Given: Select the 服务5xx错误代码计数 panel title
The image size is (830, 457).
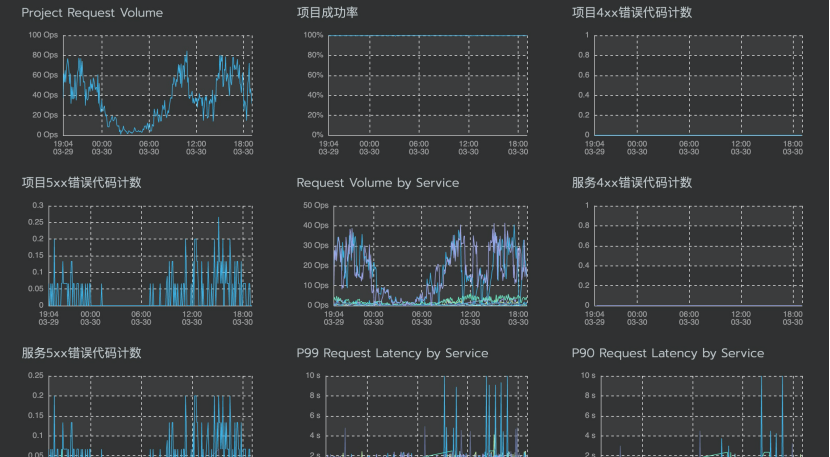Looking at the screenshot, I should point(81,353).
